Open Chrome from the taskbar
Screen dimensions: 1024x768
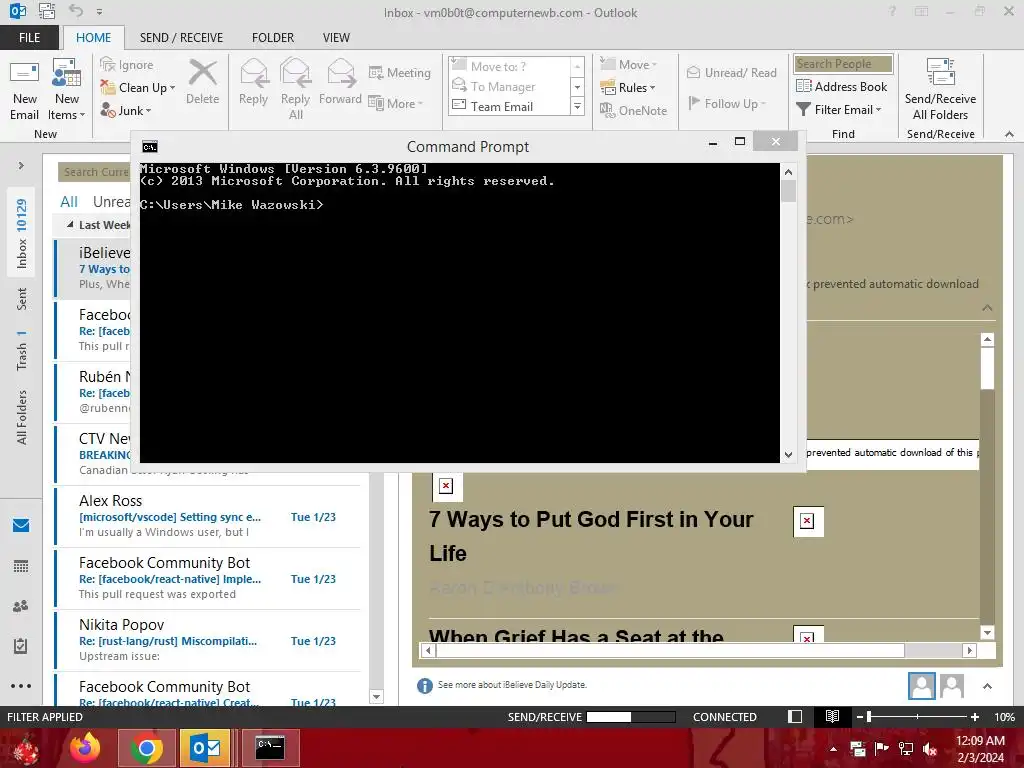click(x=146, y=748)
